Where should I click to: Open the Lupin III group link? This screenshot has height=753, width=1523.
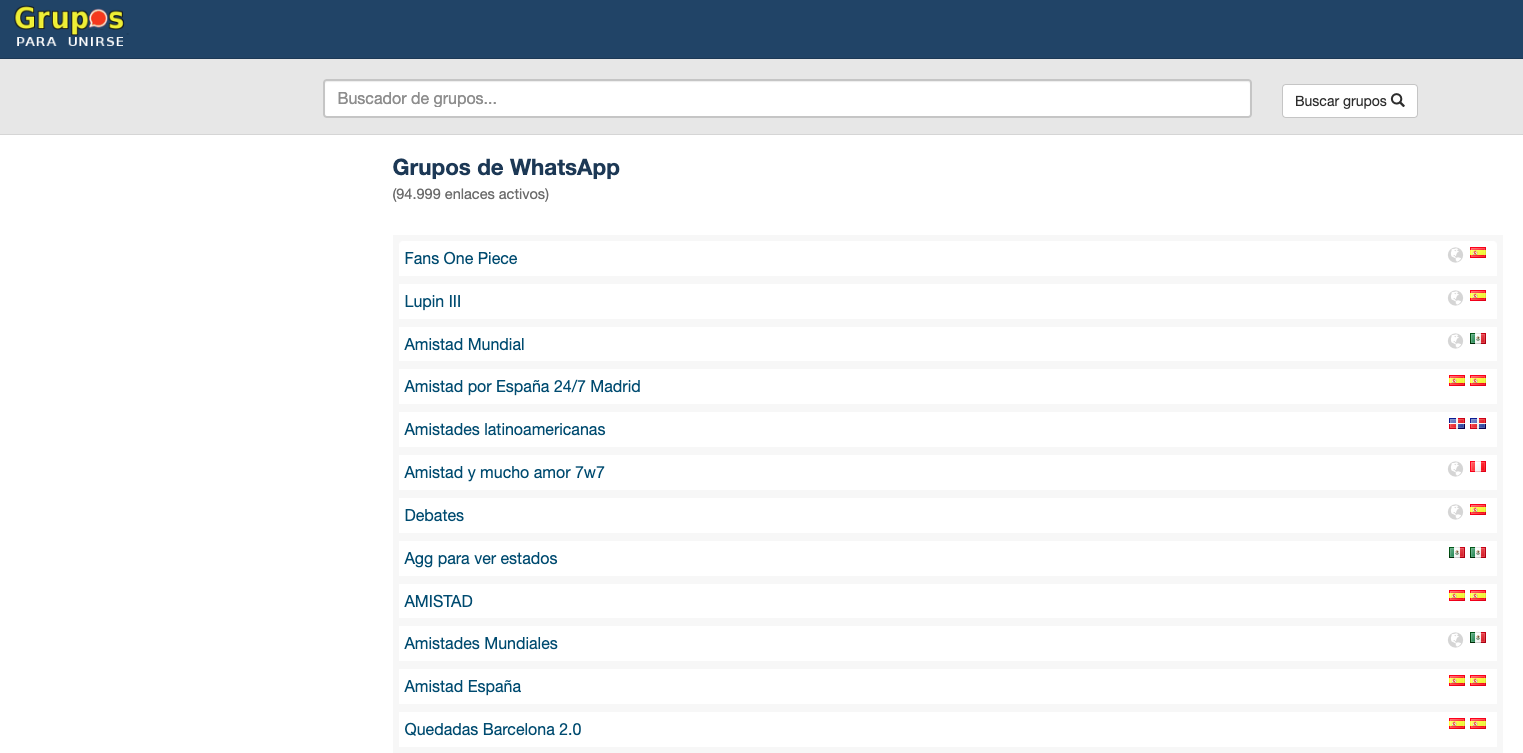coord(433,301)
